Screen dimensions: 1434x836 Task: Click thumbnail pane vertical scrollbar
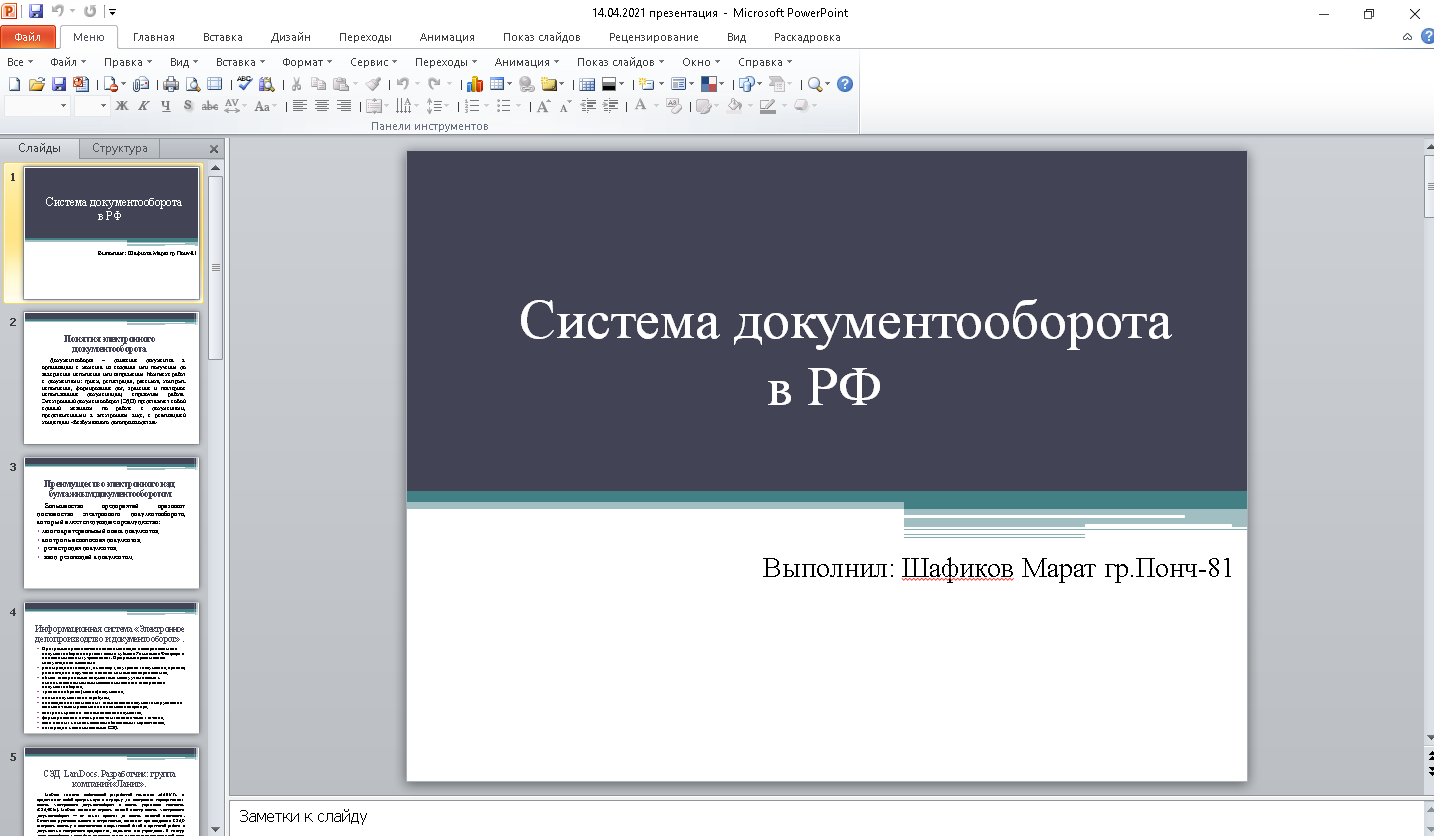216,268
